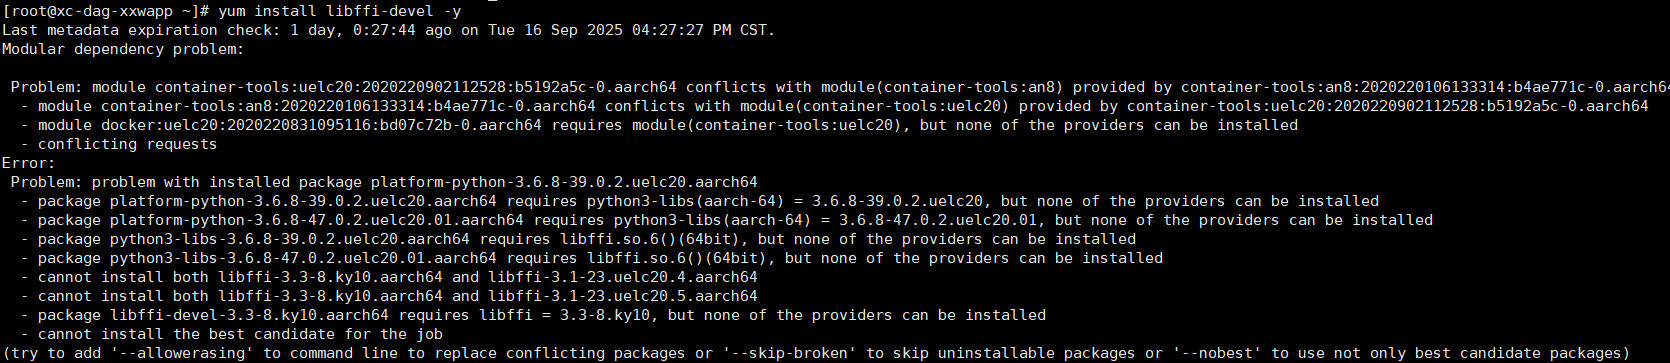Click libffi-3.1-23.uelc20.4.aarch64 package text
The width and height of the screenshot is (1670, 363).
click(623, 277)
